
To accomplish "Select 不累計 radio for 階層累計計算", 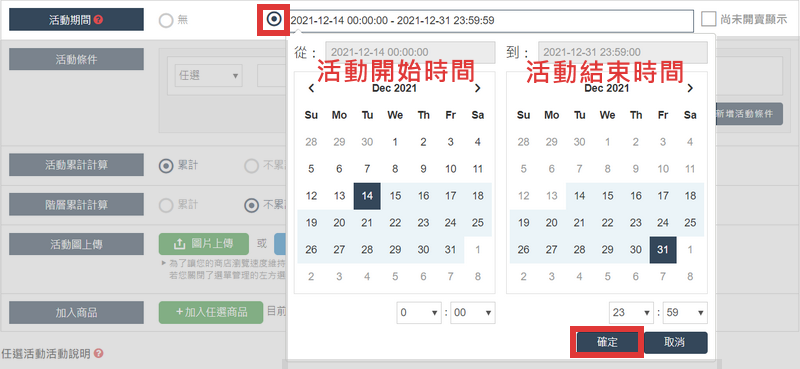I will [252, 205].
